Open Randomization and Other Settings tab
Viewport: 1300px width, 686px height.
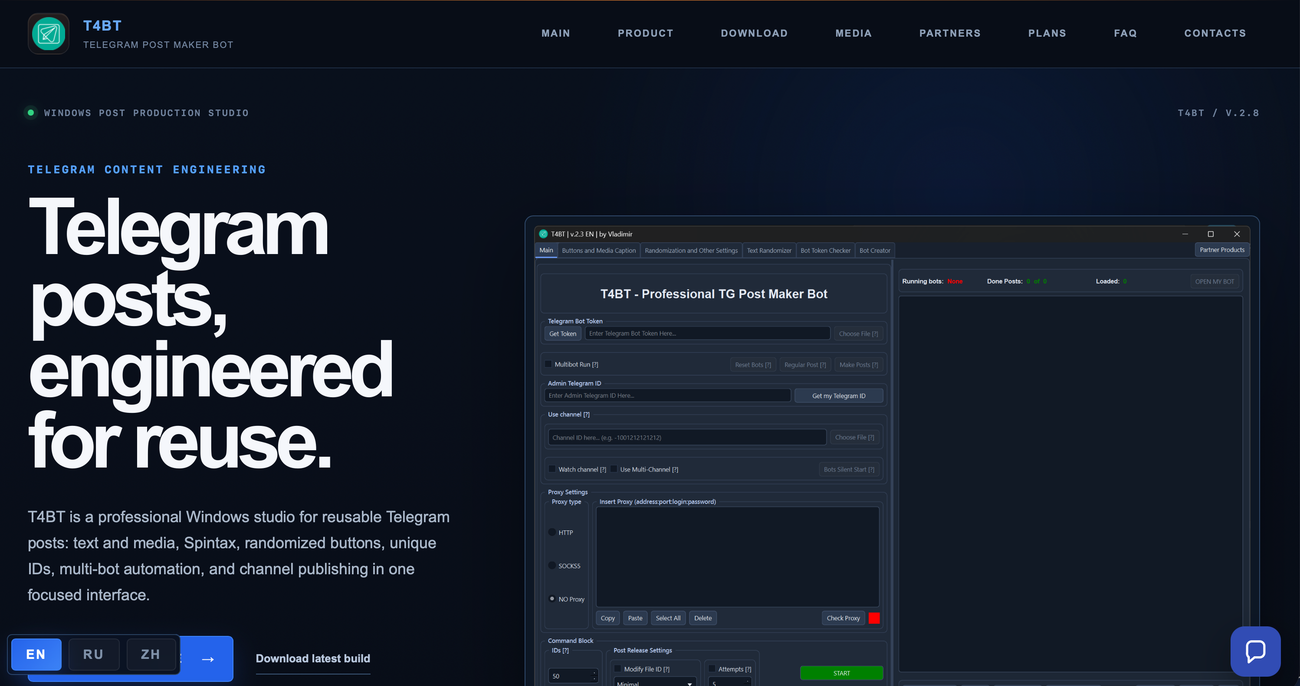691,251
